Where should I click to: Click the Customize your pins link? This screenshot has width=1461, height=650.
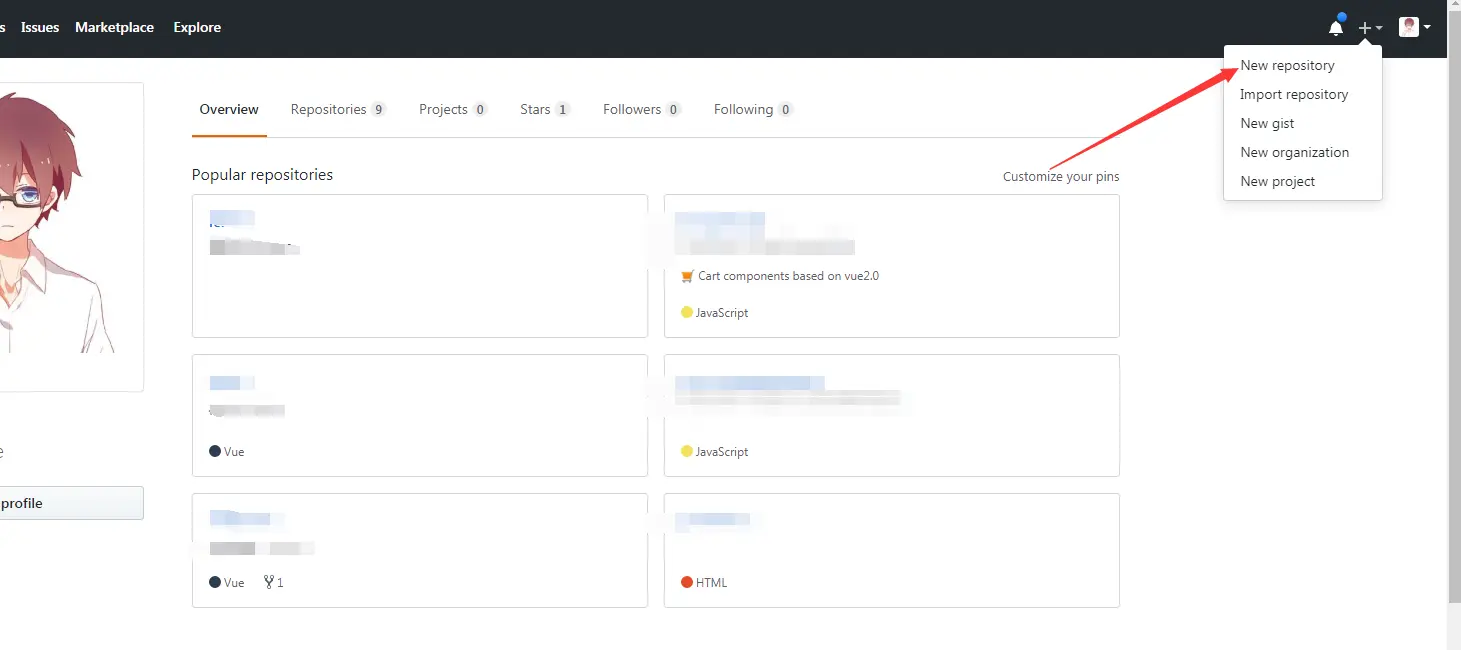point(1061,176)
